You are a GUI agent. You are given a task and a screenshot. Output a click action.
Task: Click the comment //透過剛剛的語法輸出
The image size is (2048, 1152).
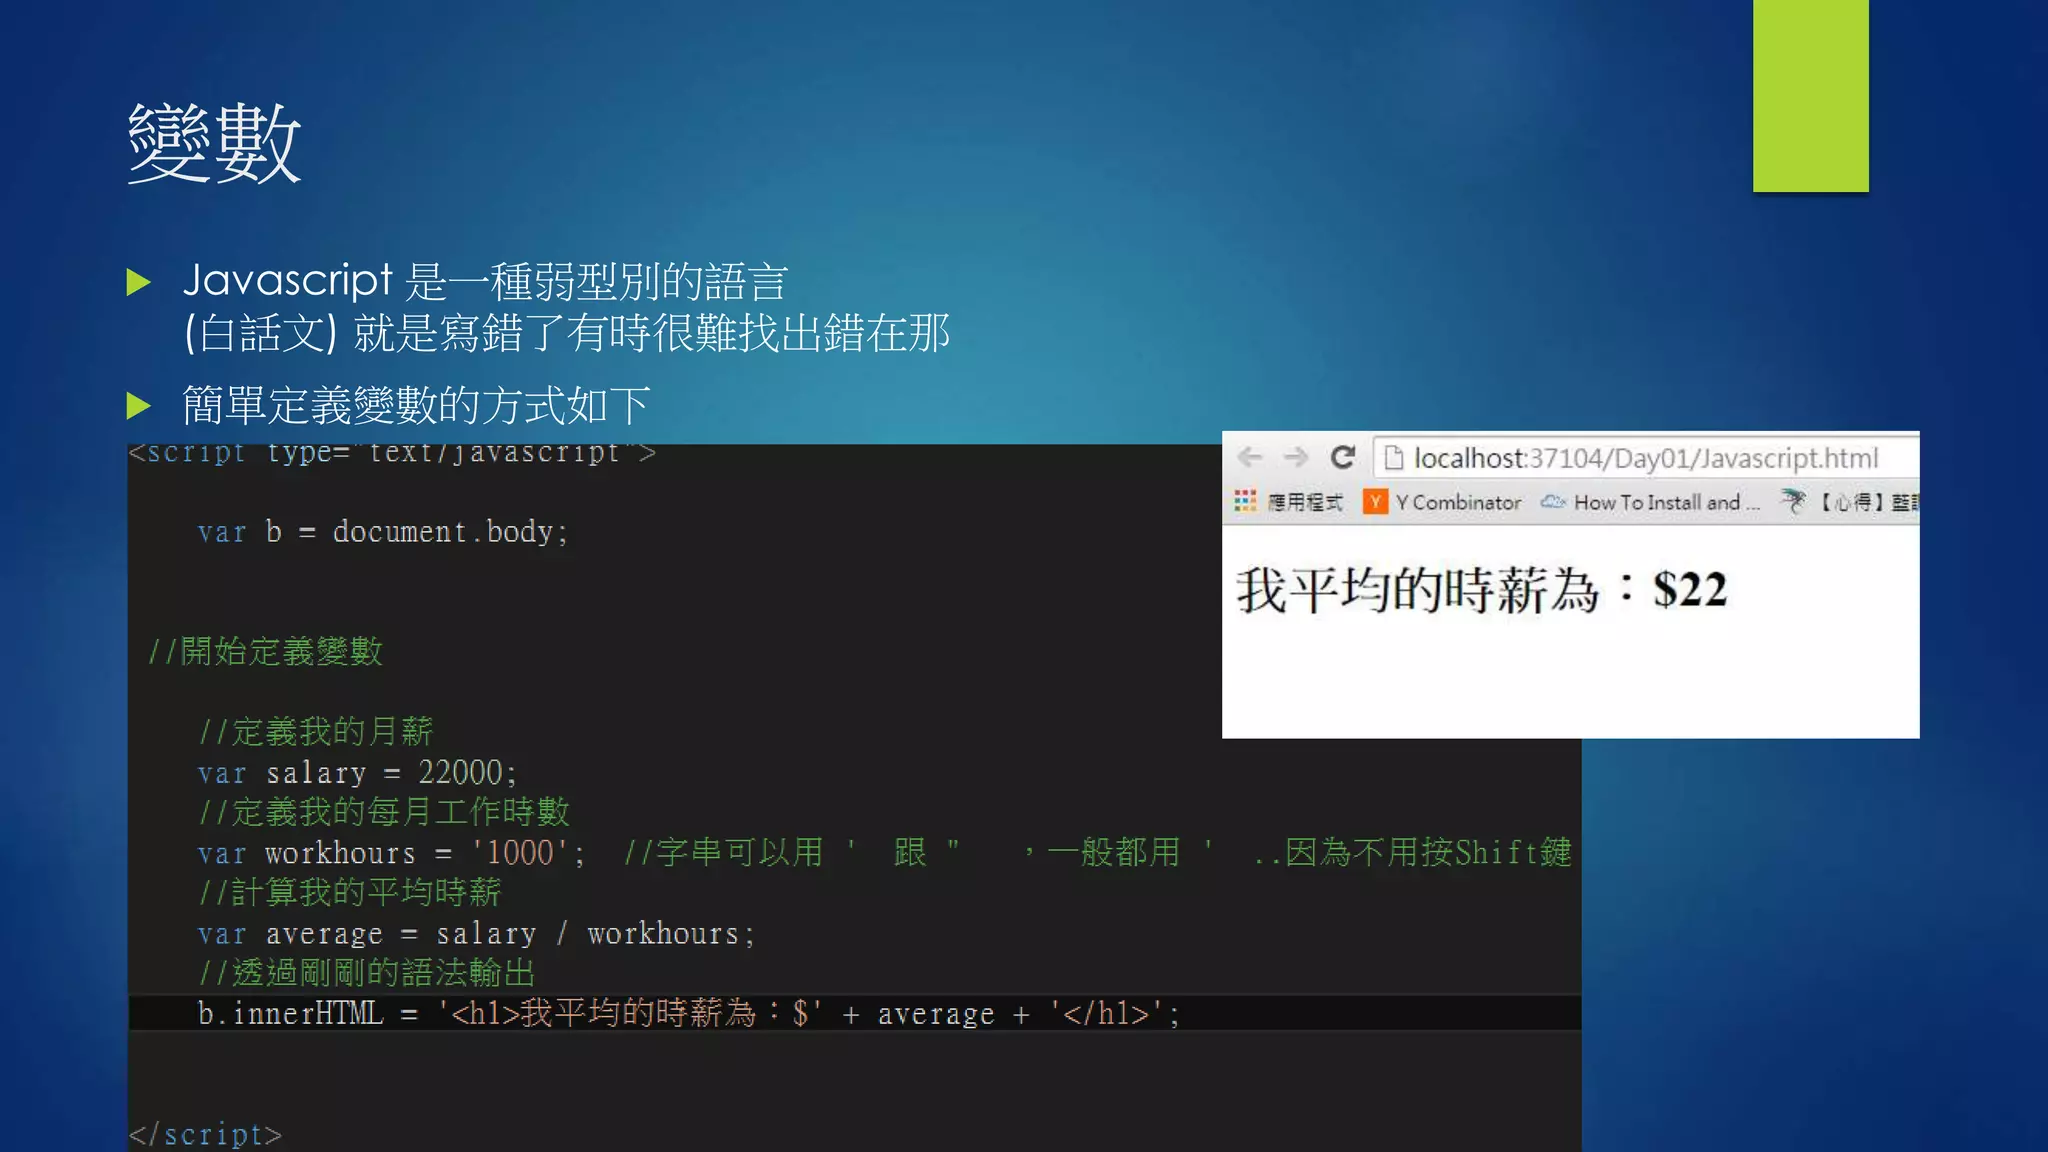367,972
